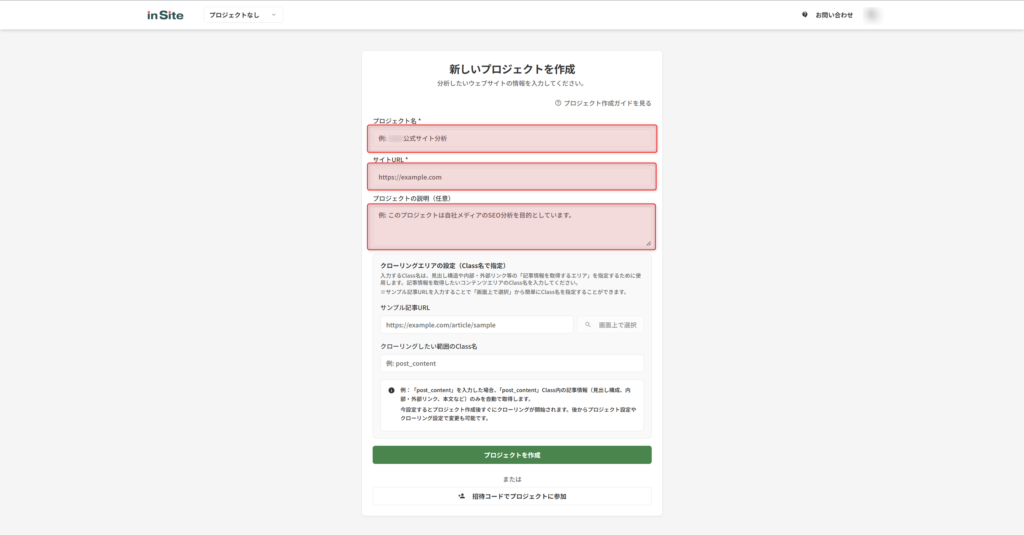This screenshot has width=1024, height=535.
Task: Click the question icon beside the project guide link
Action: point(558,103)
